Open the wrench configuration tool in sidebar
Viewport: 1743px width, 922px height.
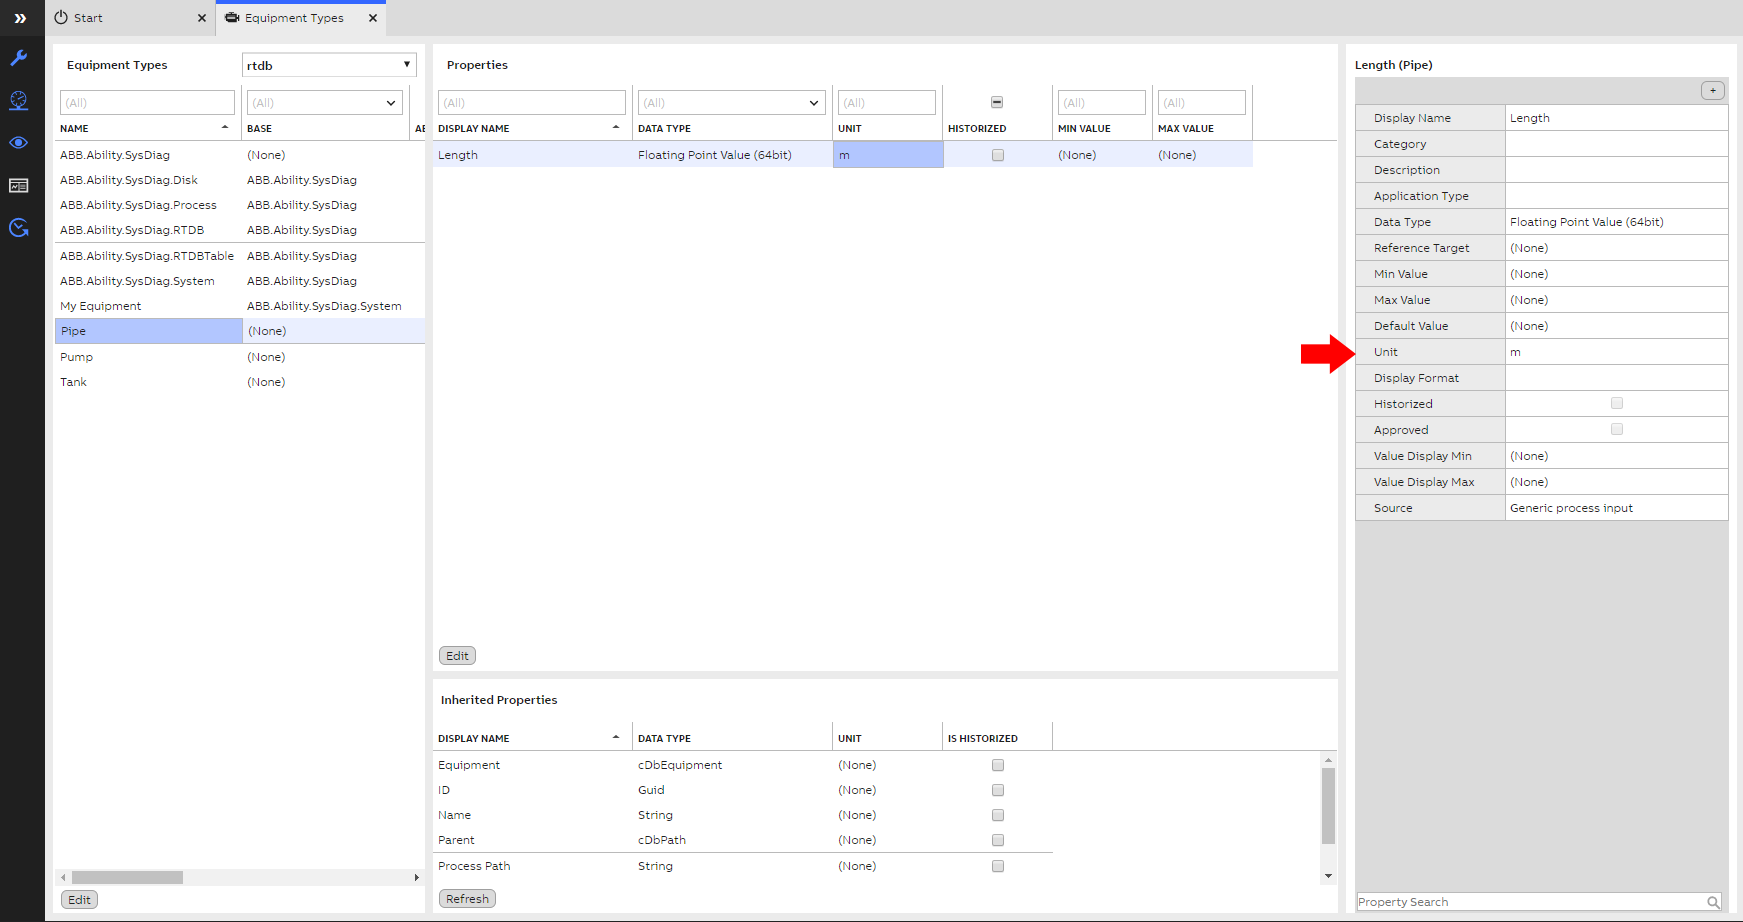coord(19,58)
